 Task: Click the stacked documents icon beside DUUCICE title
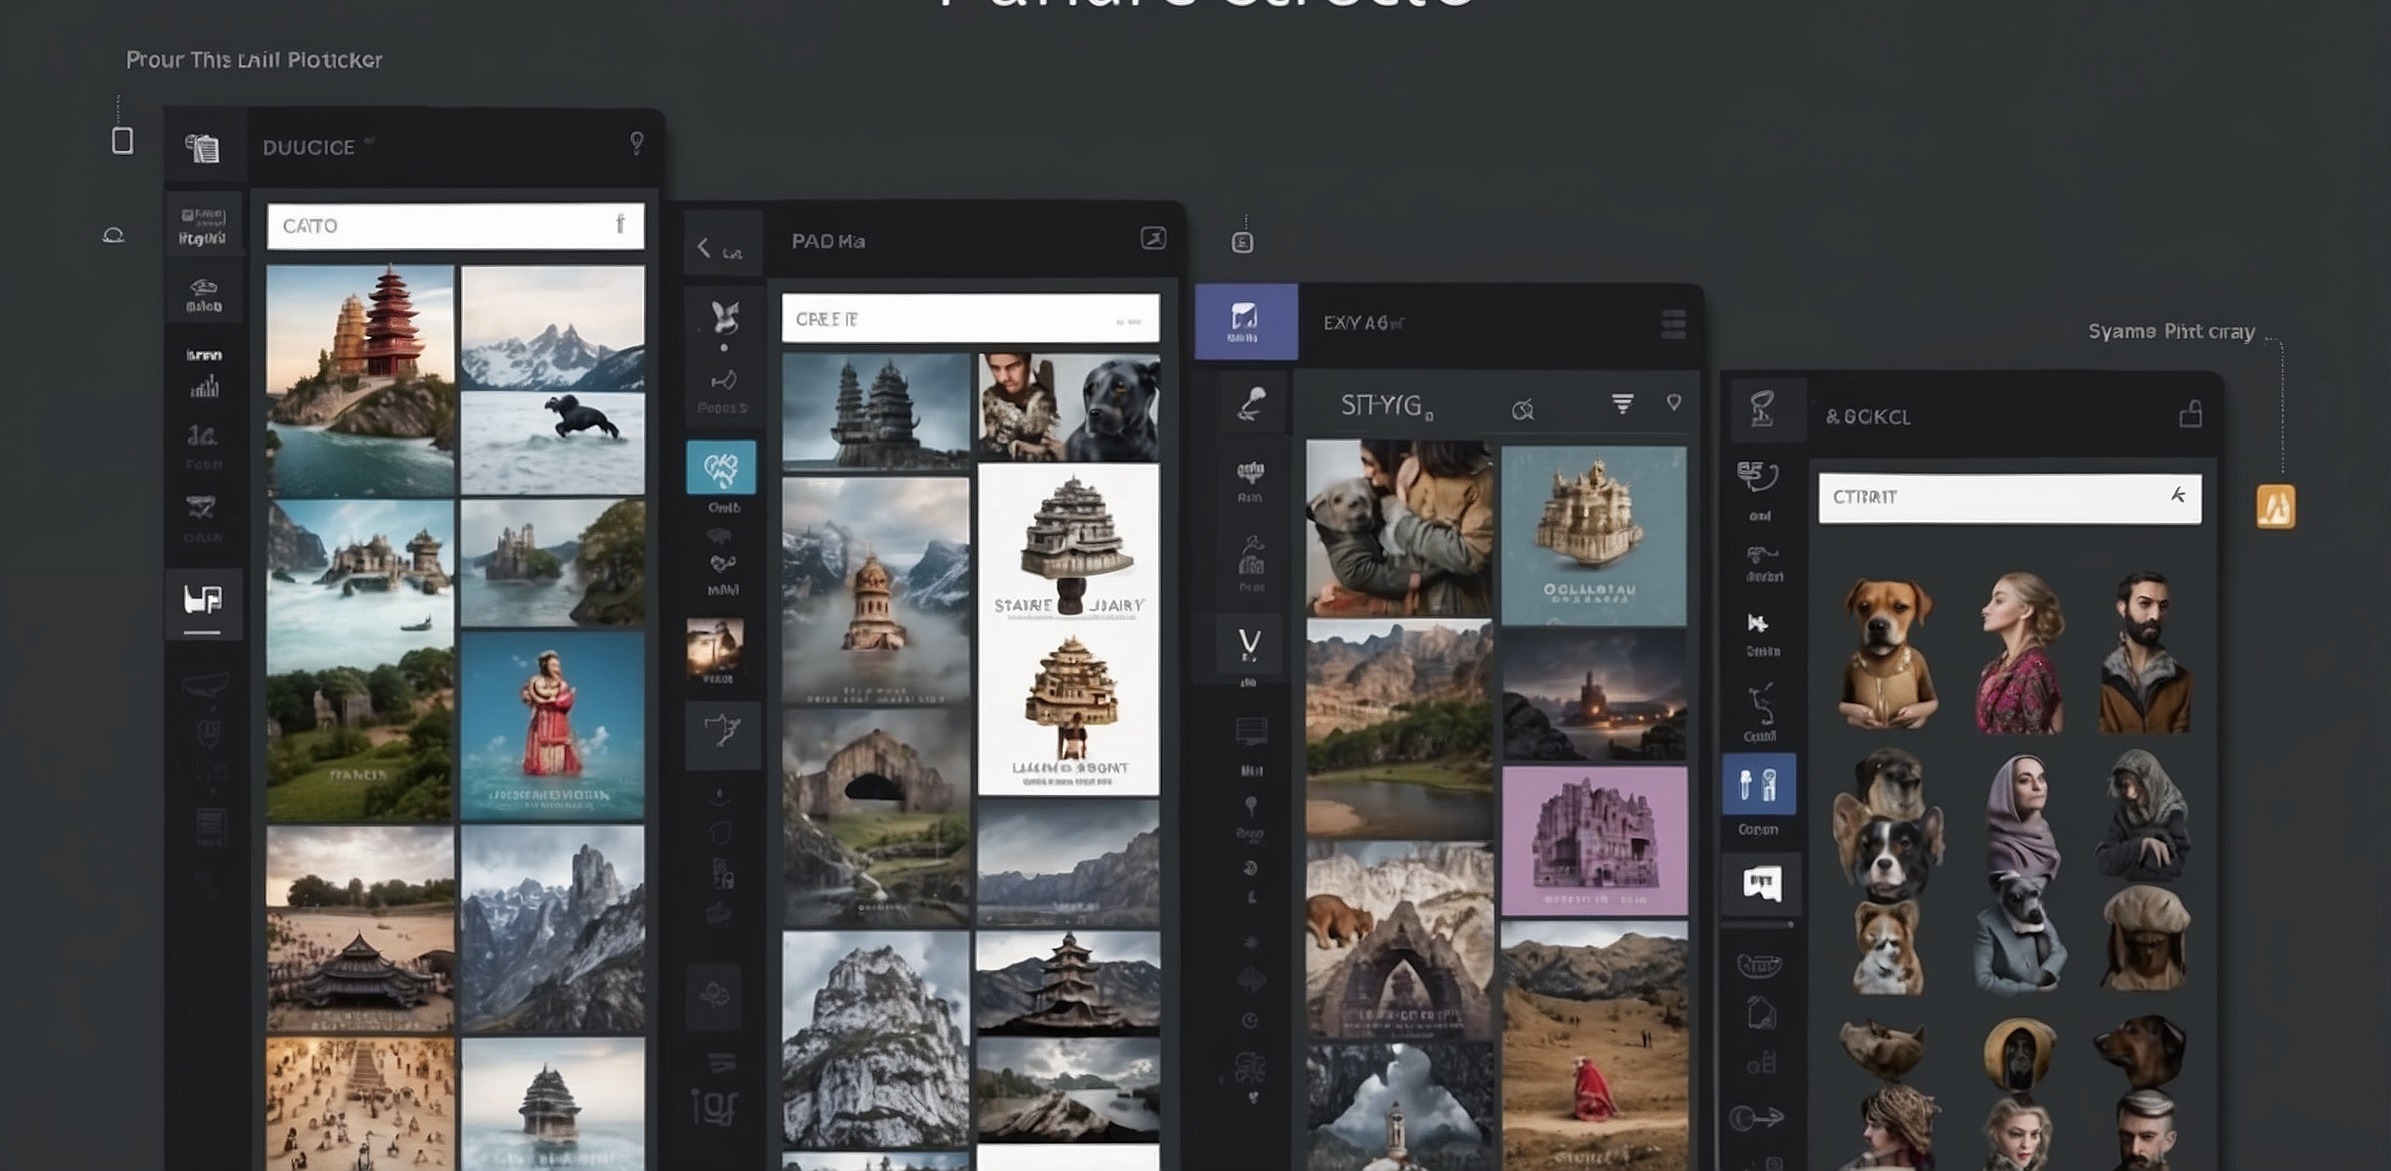[x=202, y=148]
